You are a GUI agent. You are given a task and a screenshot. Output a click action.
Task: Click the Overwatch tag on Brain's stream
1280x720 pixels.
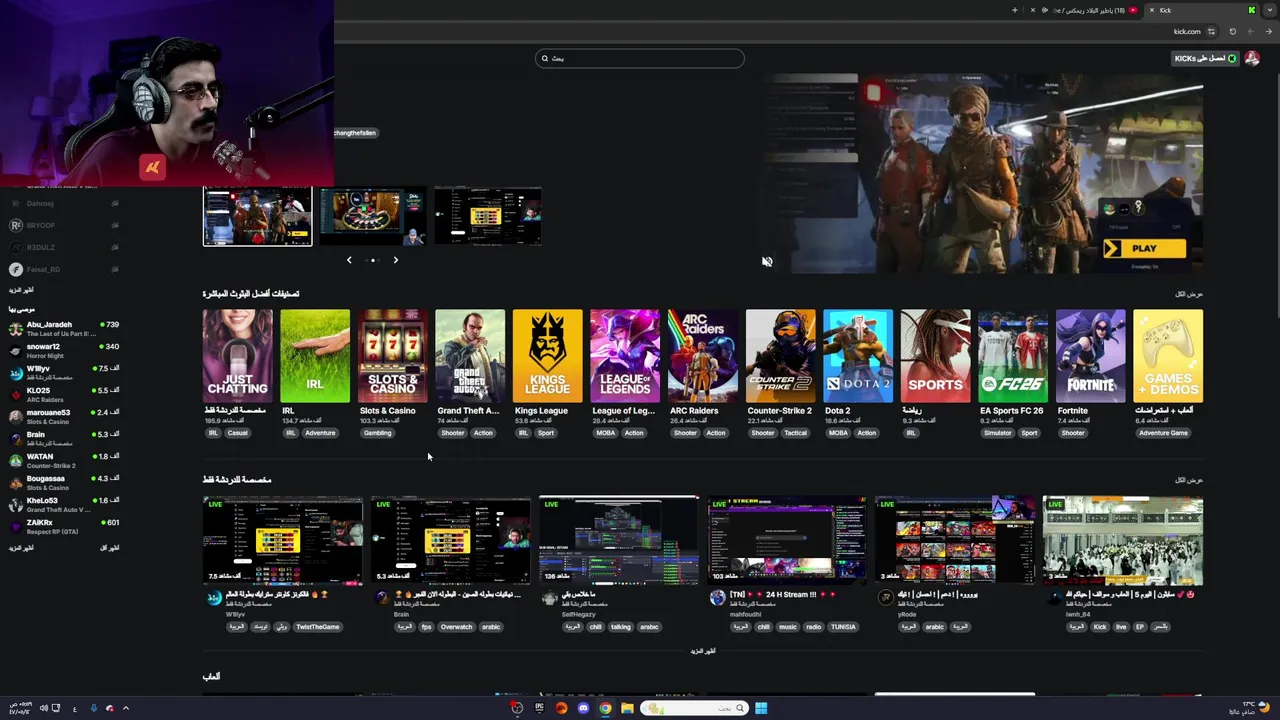tap(456, 627)
